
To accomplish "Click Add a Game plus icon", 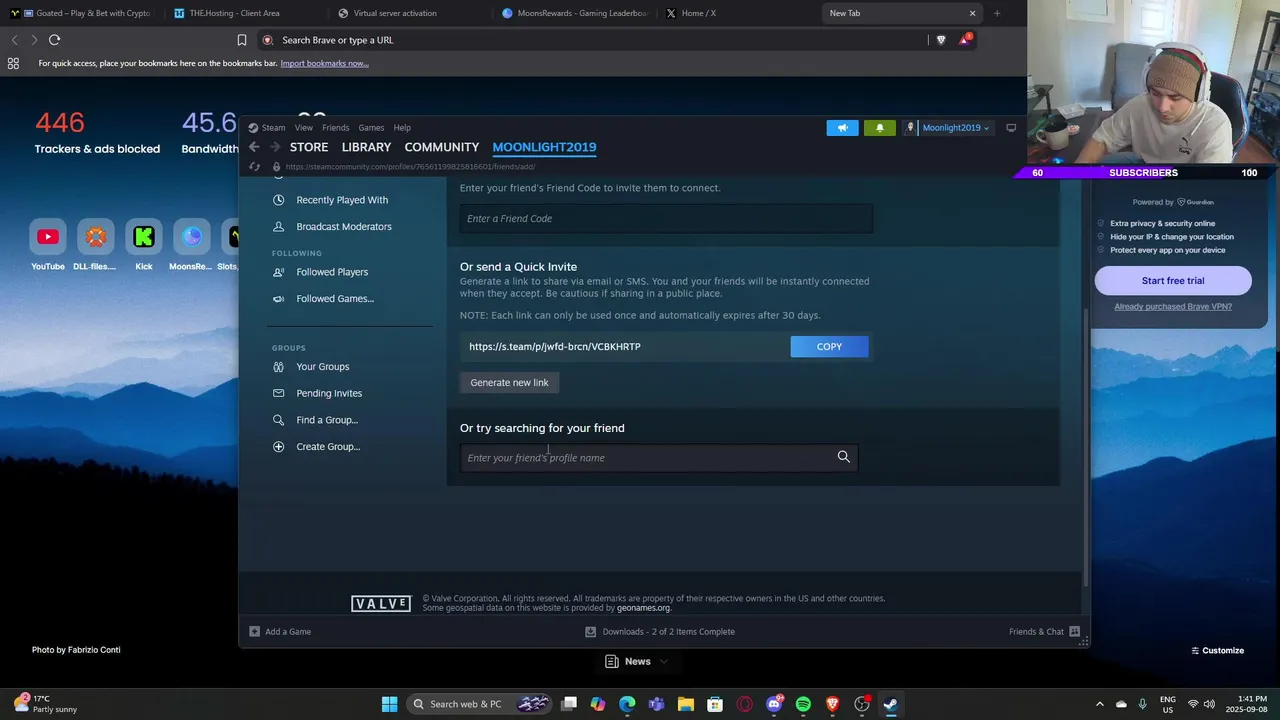I will pyautogui.click(x=254, y=632).
